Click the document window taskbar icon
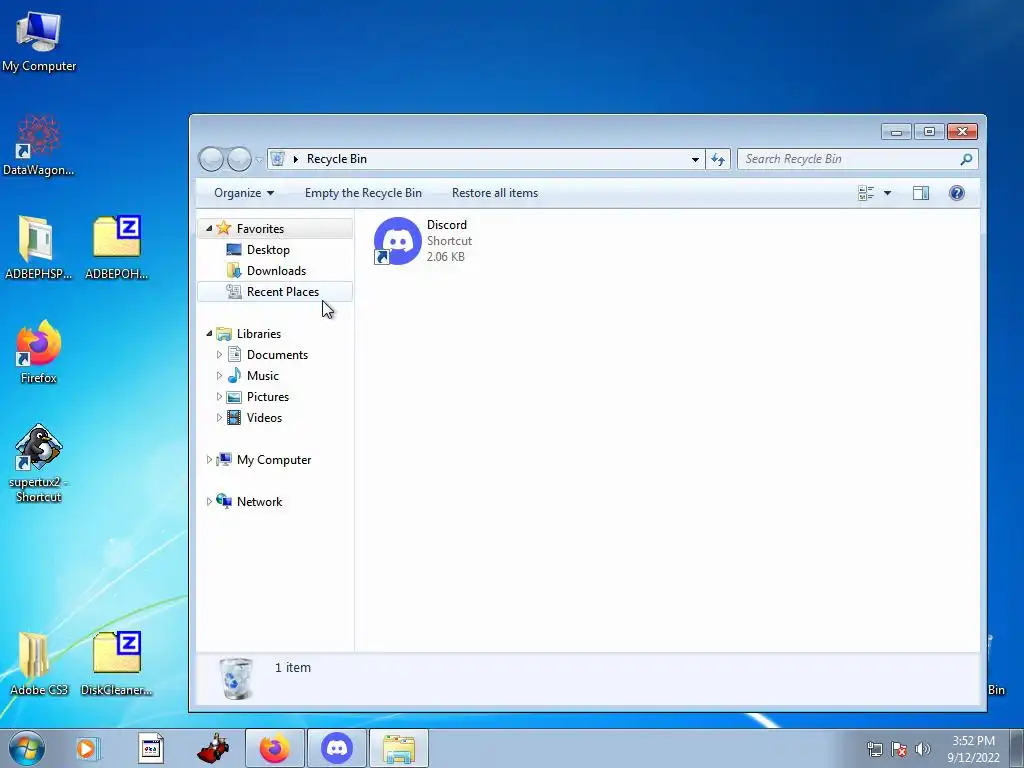Screen dimensions: 1024x768 click(x=151, y=748)
